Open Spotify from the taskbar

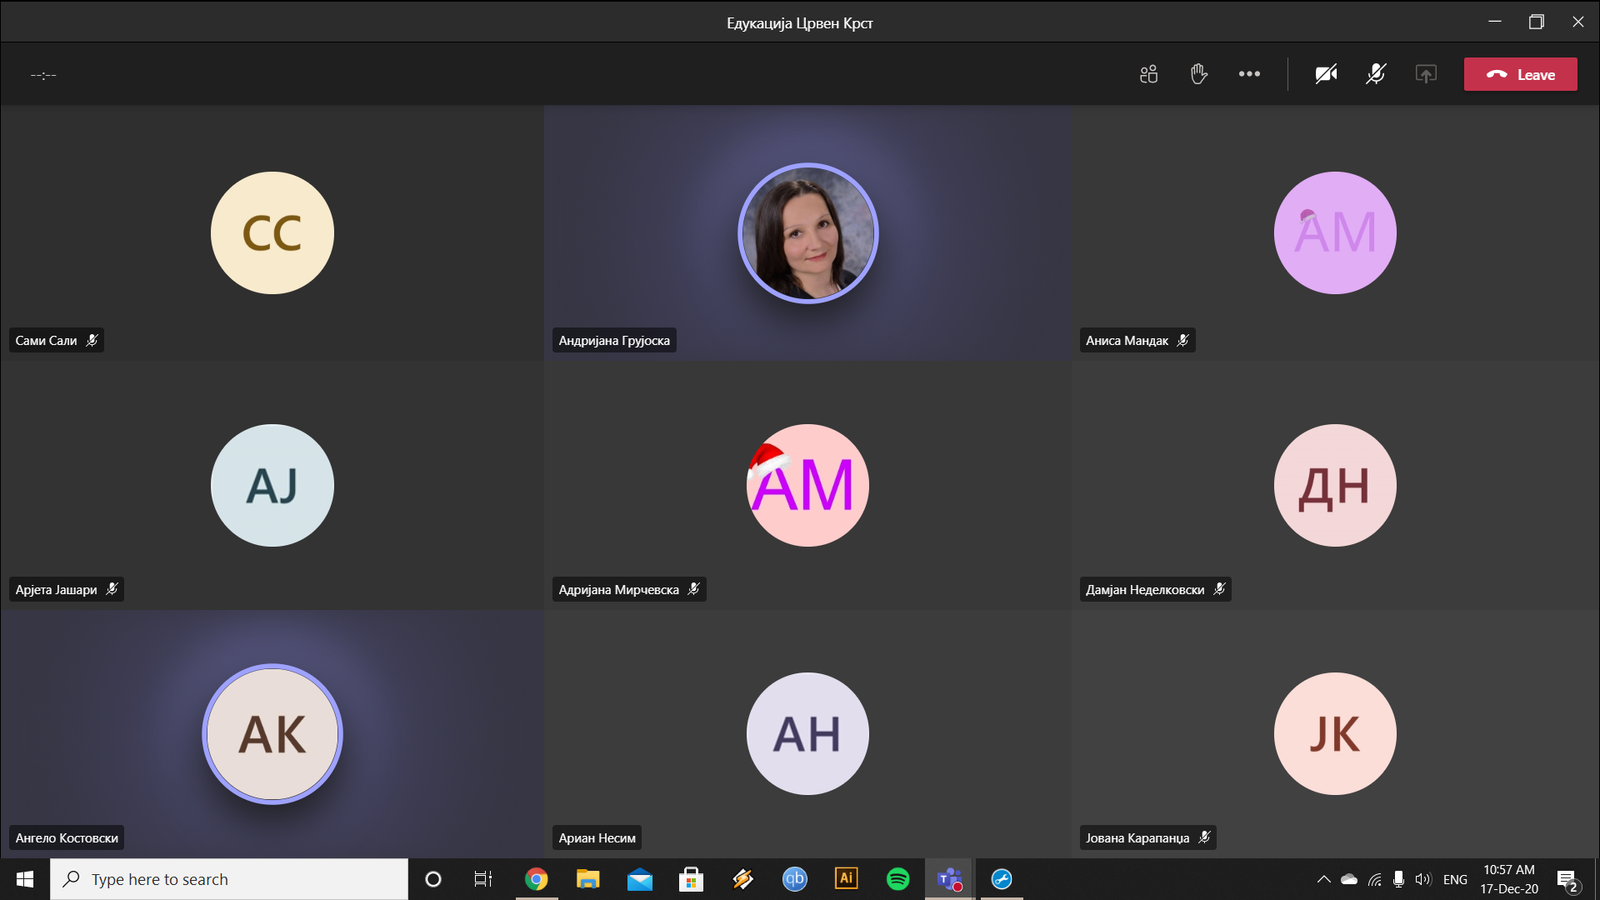(x=898, y=879)
